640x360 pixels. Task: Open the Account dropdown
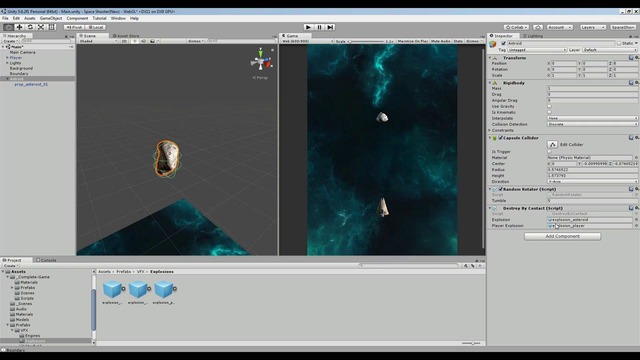(x=560, y=27)
